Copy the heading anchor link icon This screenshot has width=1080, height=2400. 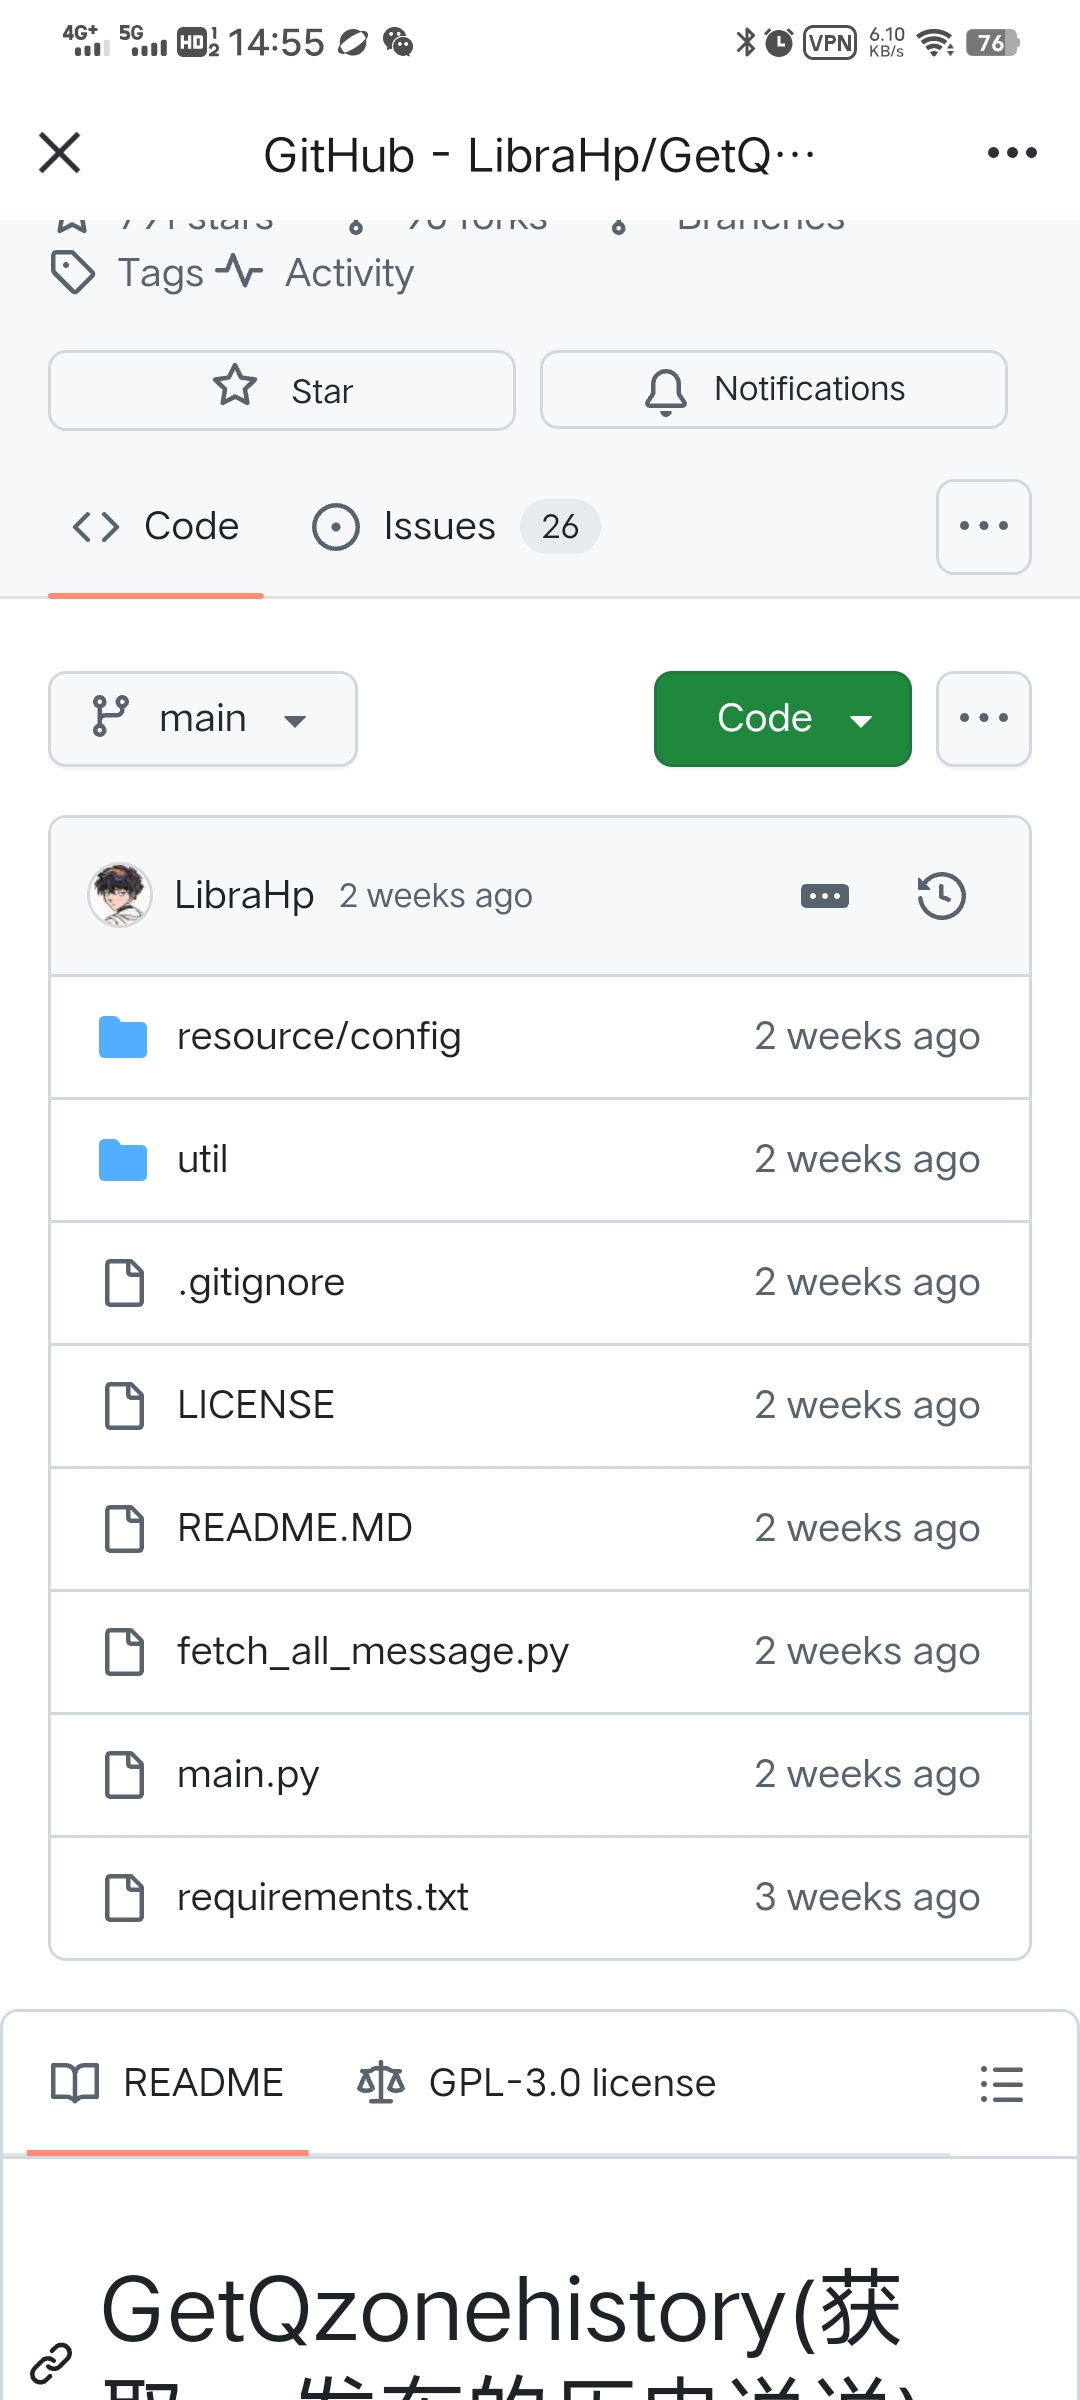[x=51, y=2363]
